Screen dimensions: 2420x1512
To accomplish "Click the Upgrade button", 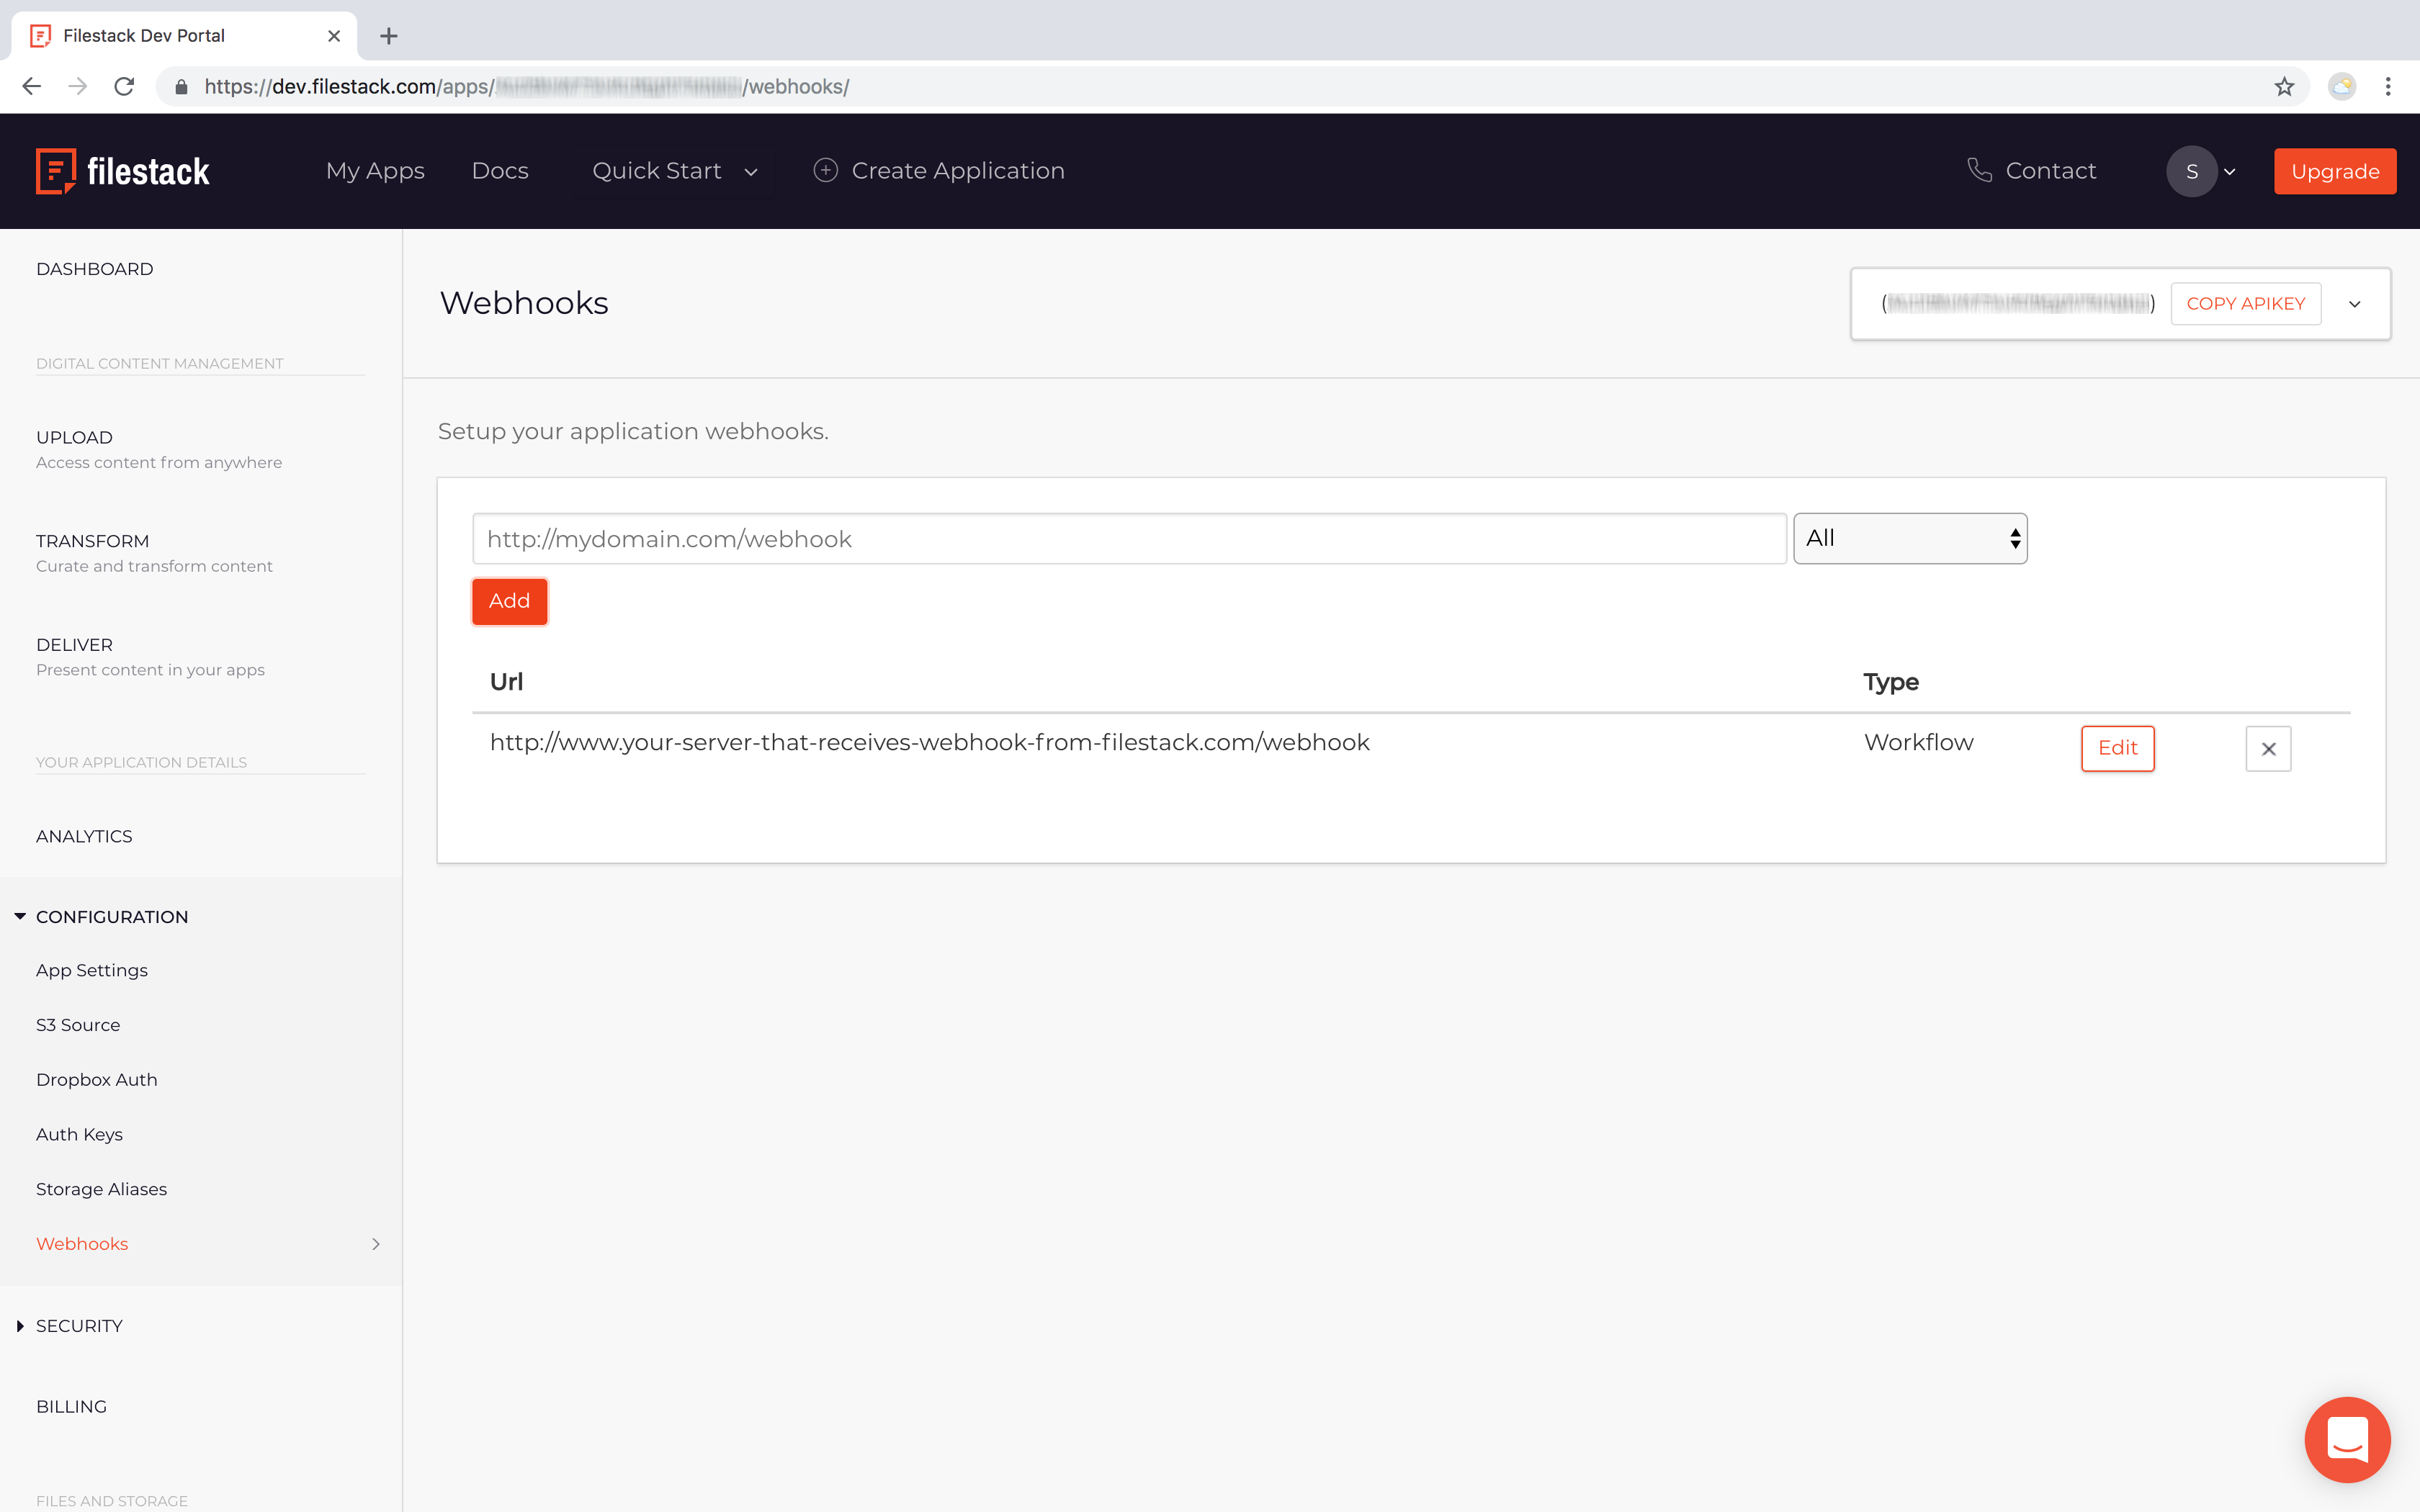I will coord(2335,171).
